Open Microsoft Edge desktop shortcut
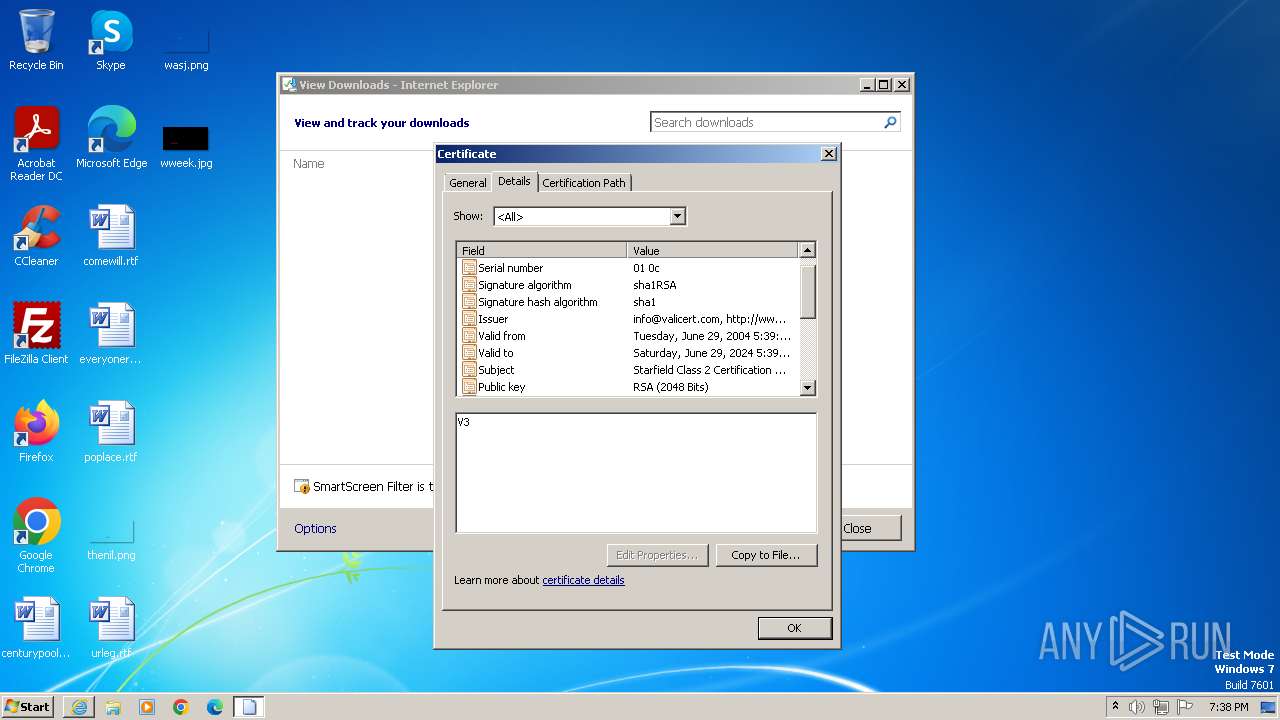 point(111,138)
